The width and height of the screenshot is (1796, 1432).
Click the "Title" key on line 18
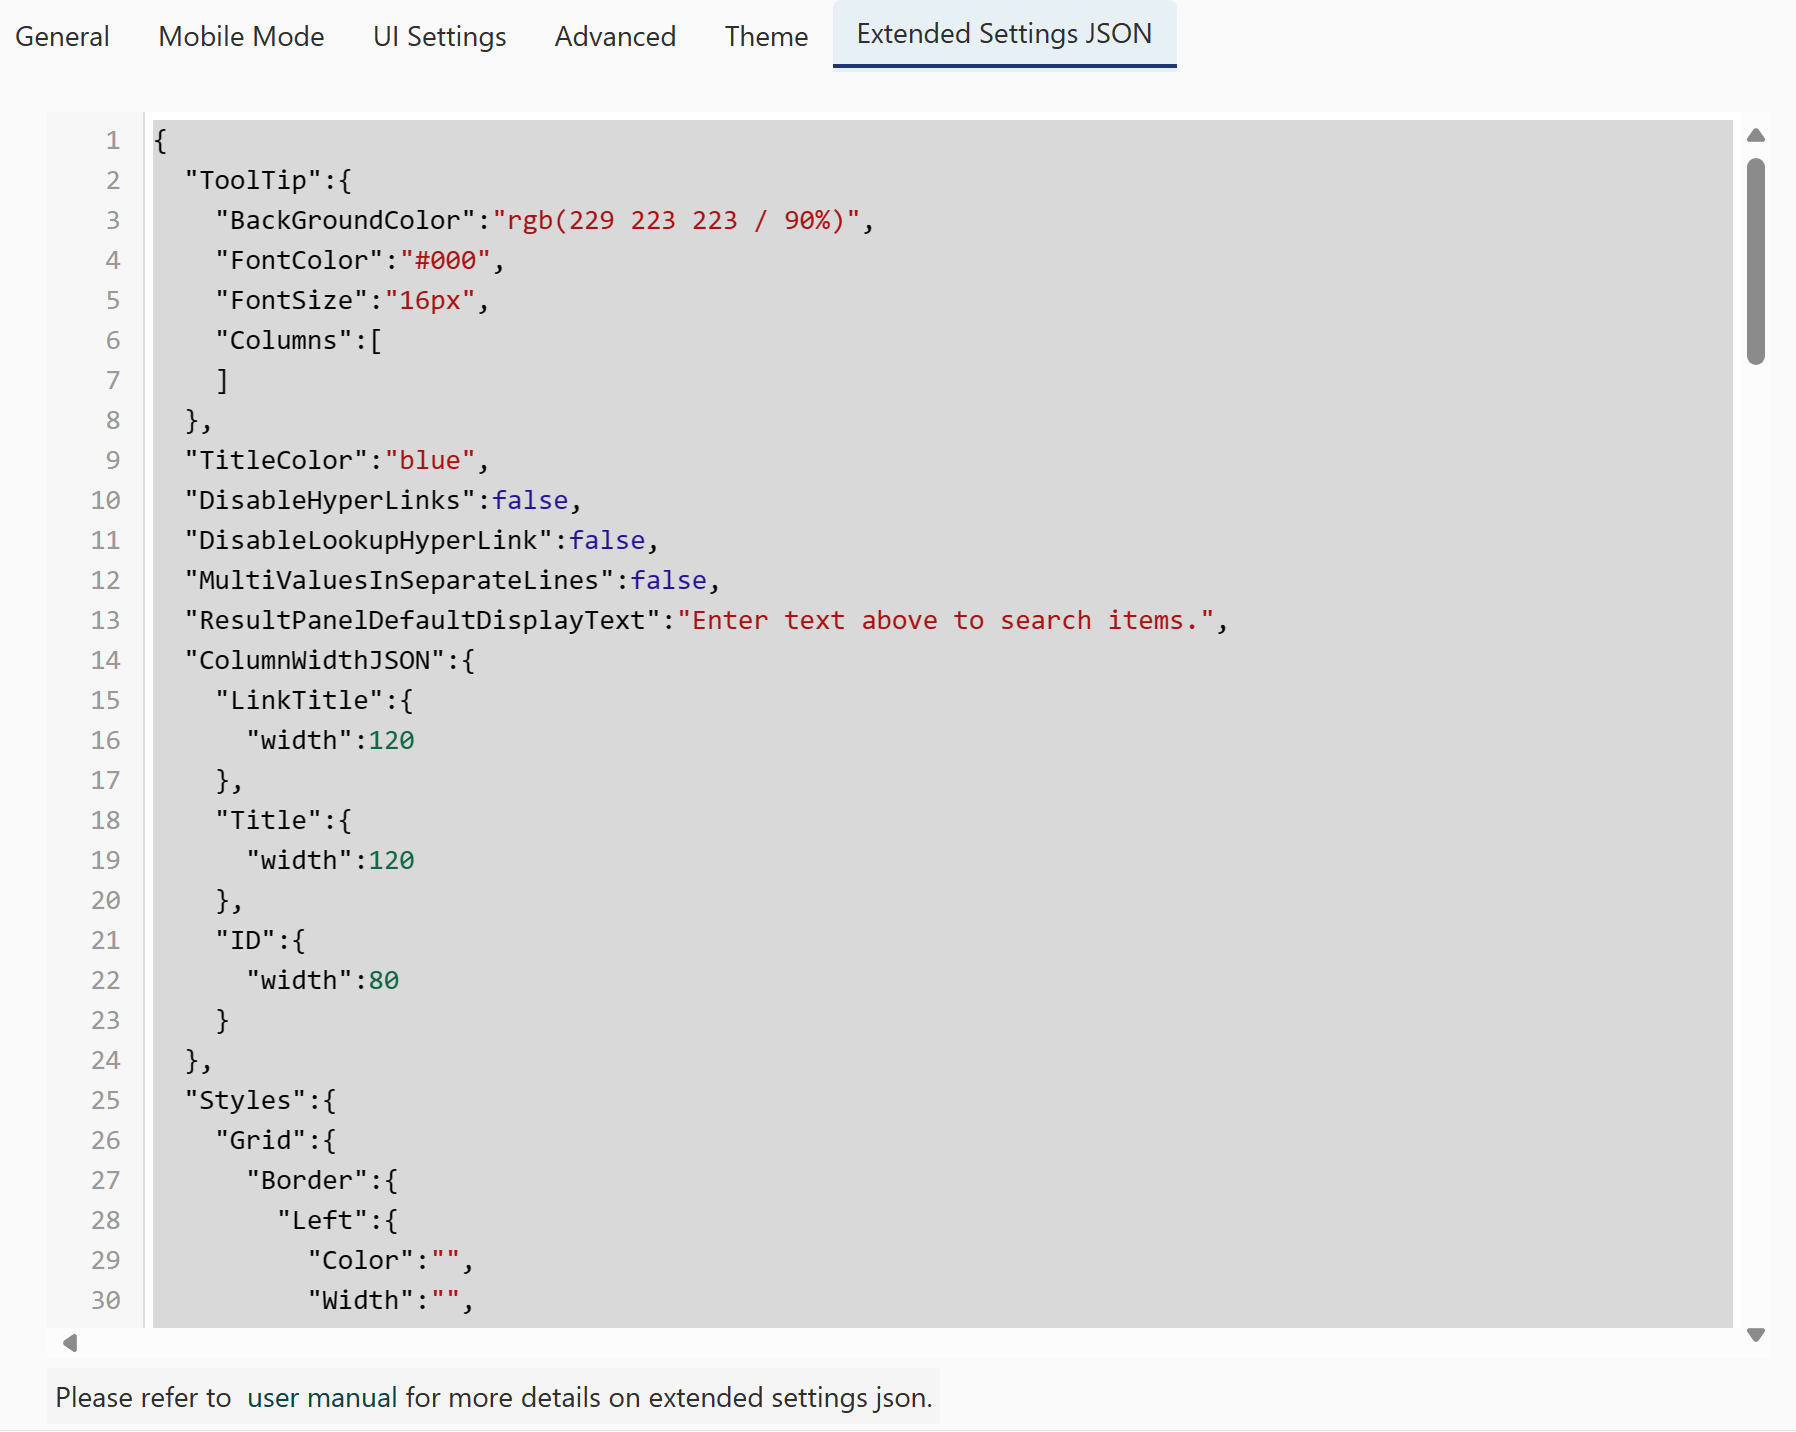click(269, 820)
